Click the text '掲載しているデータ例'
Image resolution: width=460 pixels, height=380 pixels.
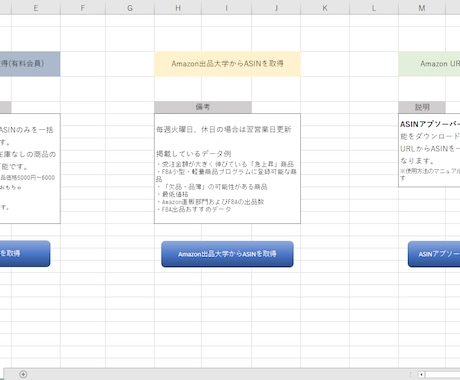click(194, 154)
